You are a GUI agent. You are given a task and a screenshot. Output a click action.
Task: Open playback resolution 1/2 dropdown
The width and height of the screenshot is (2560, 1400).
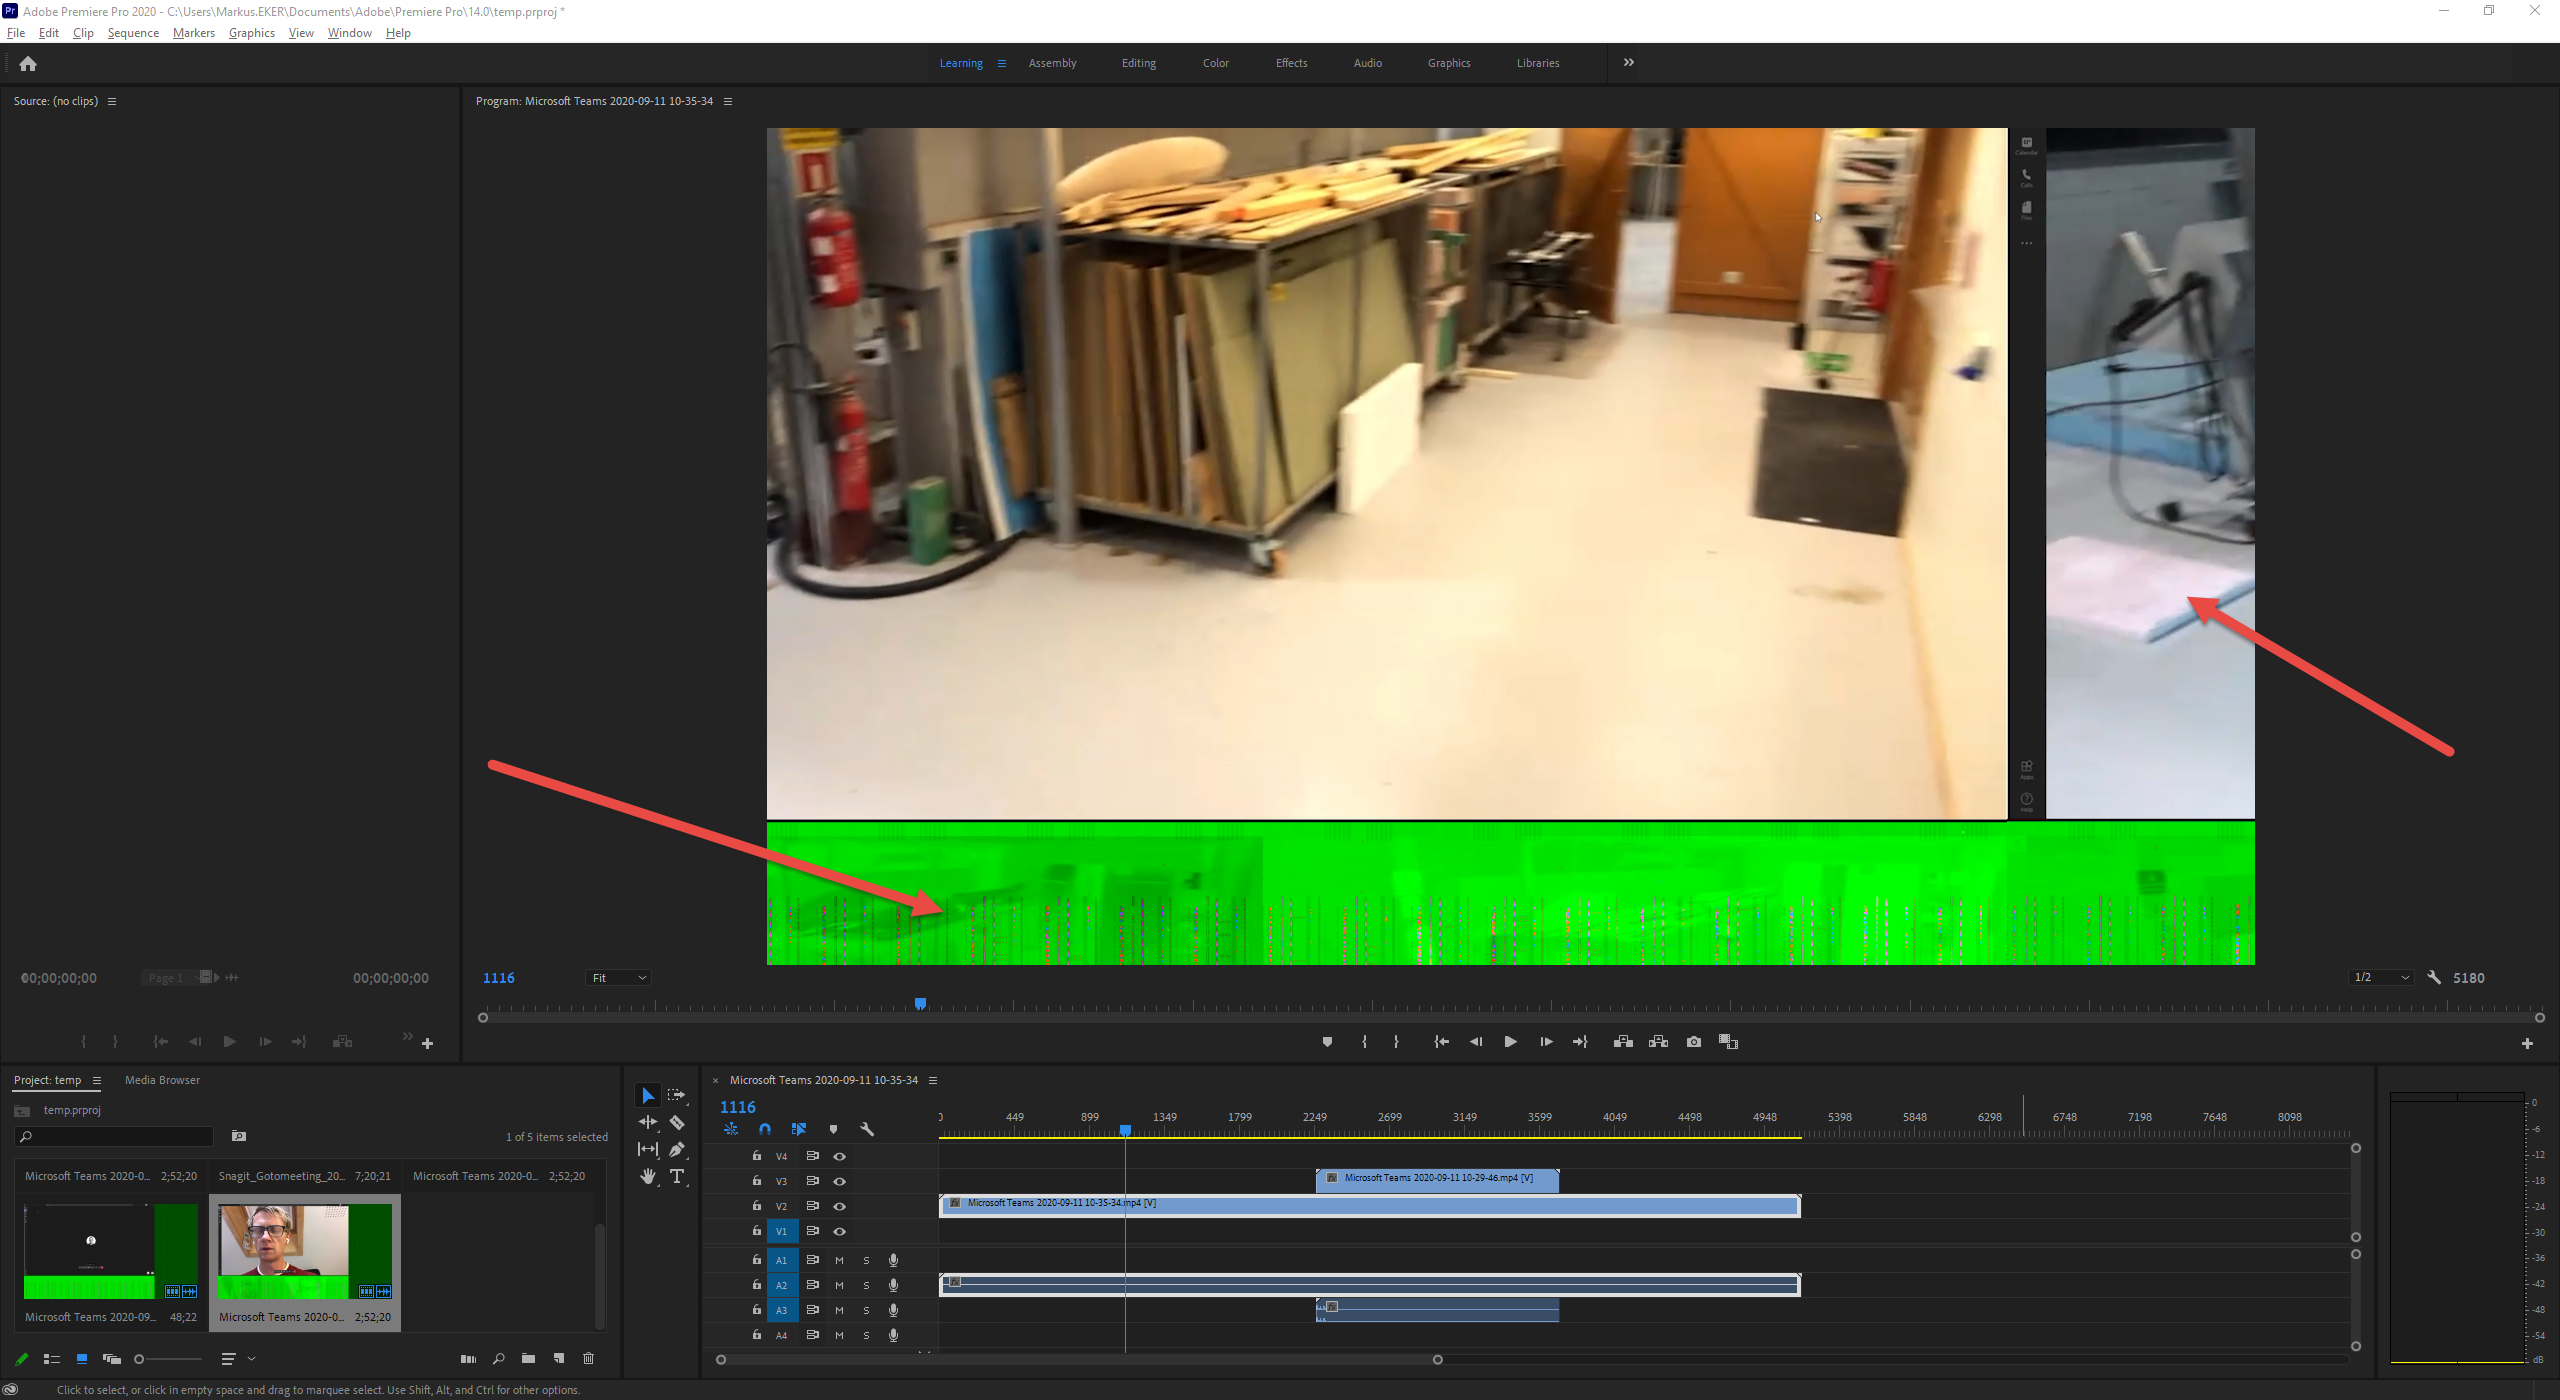tap(2381, 978)
